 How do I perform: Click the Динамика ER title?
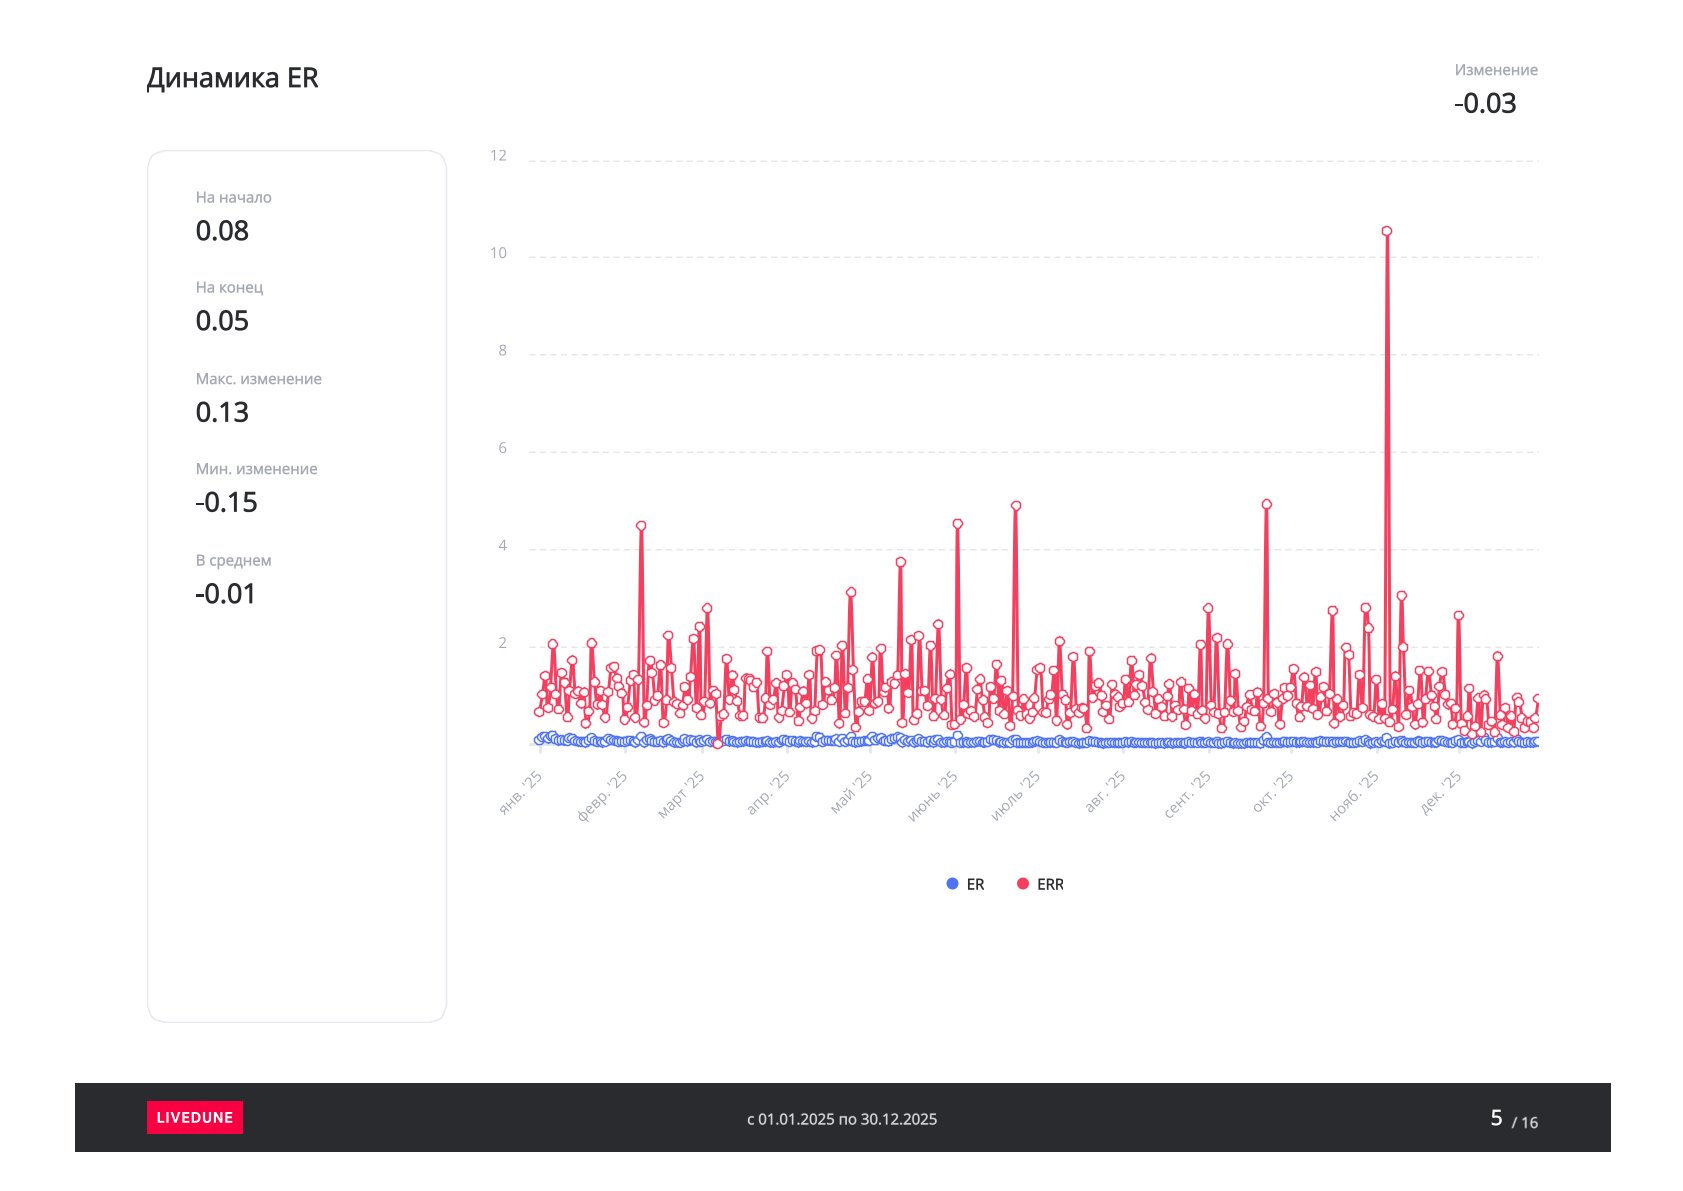pos(232,78)
